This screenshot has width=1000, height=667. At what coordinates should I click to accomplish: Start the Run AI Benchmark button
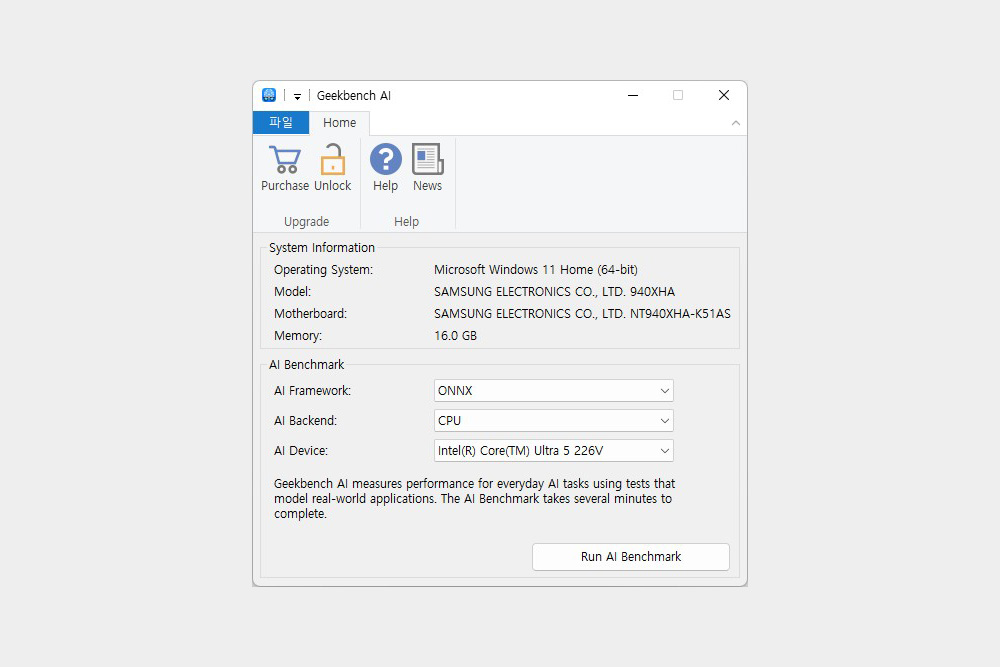point(631,557)
